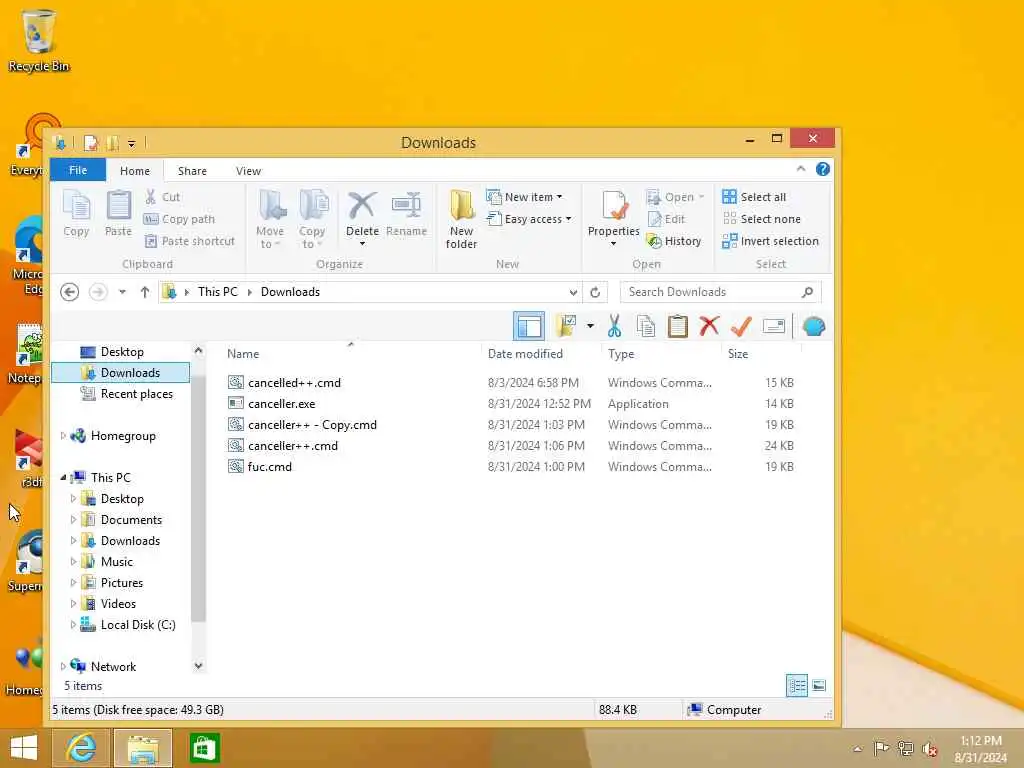
Task: Click Cut in Clipboard group
Action: [x=163, y=197]
